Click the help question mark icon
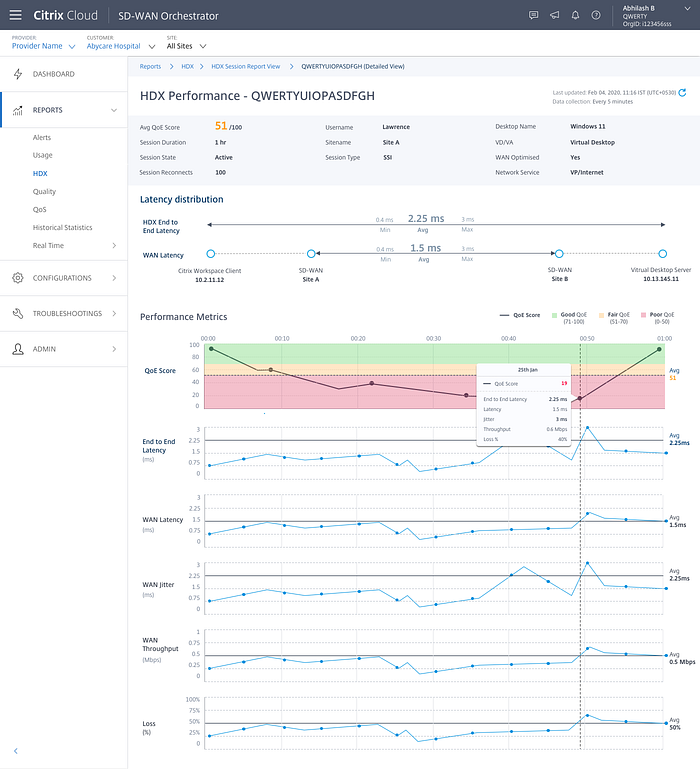Screen dimensions: 700x769 (596, 15)
